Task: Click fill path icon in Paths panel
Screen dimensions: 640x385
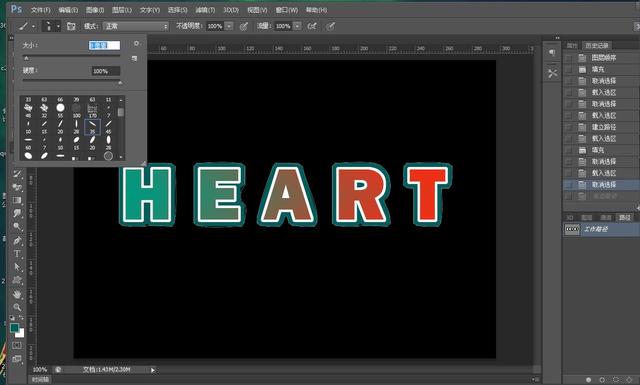Action: click(588, 380)
